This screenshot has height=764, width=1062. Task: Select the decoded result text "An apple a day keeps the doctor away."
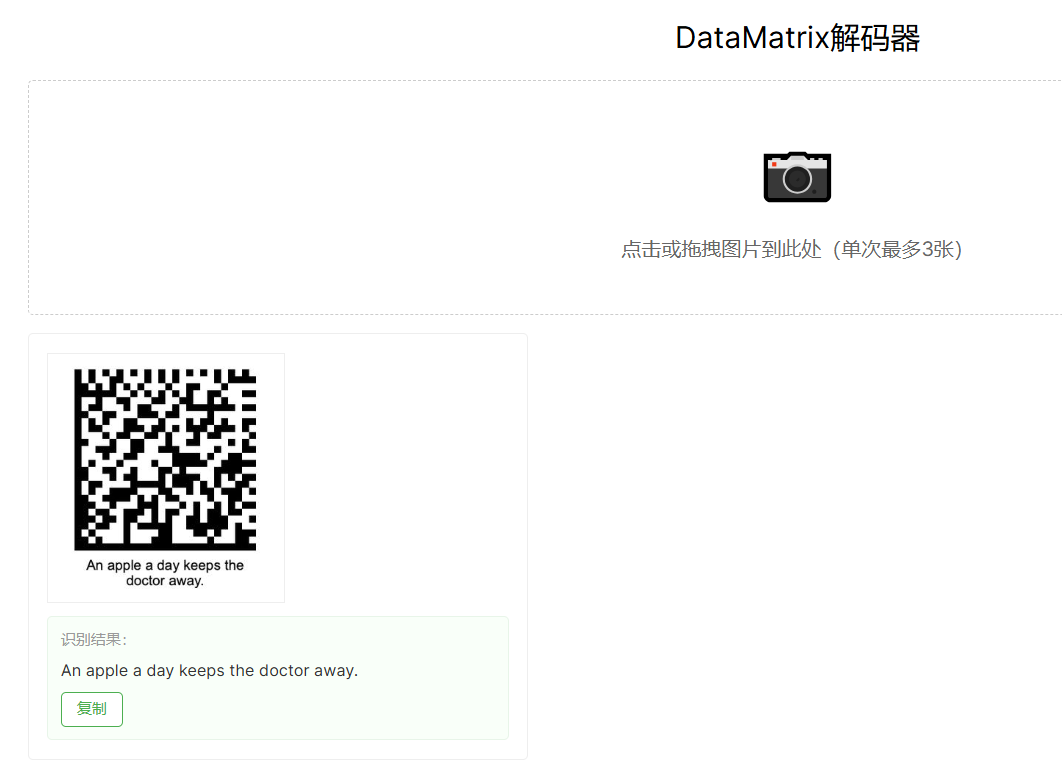[x=209, y=671]
